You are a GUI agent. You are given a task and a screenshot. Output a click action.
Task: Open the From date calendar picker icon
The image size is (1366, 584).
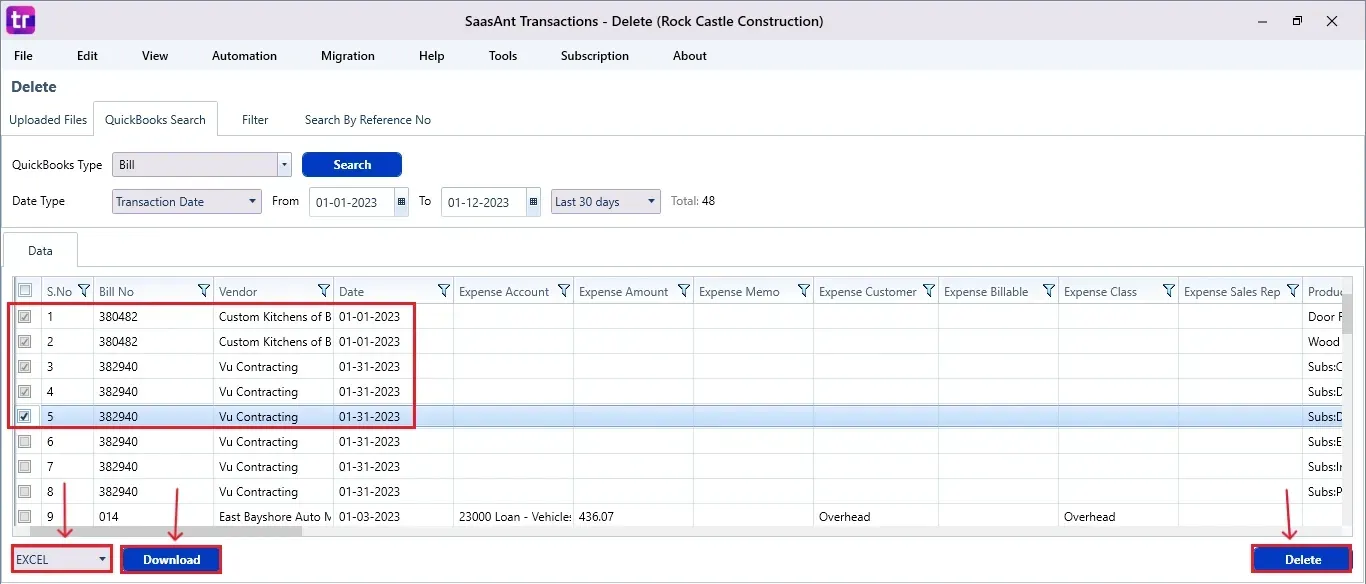tap(402, 202)
